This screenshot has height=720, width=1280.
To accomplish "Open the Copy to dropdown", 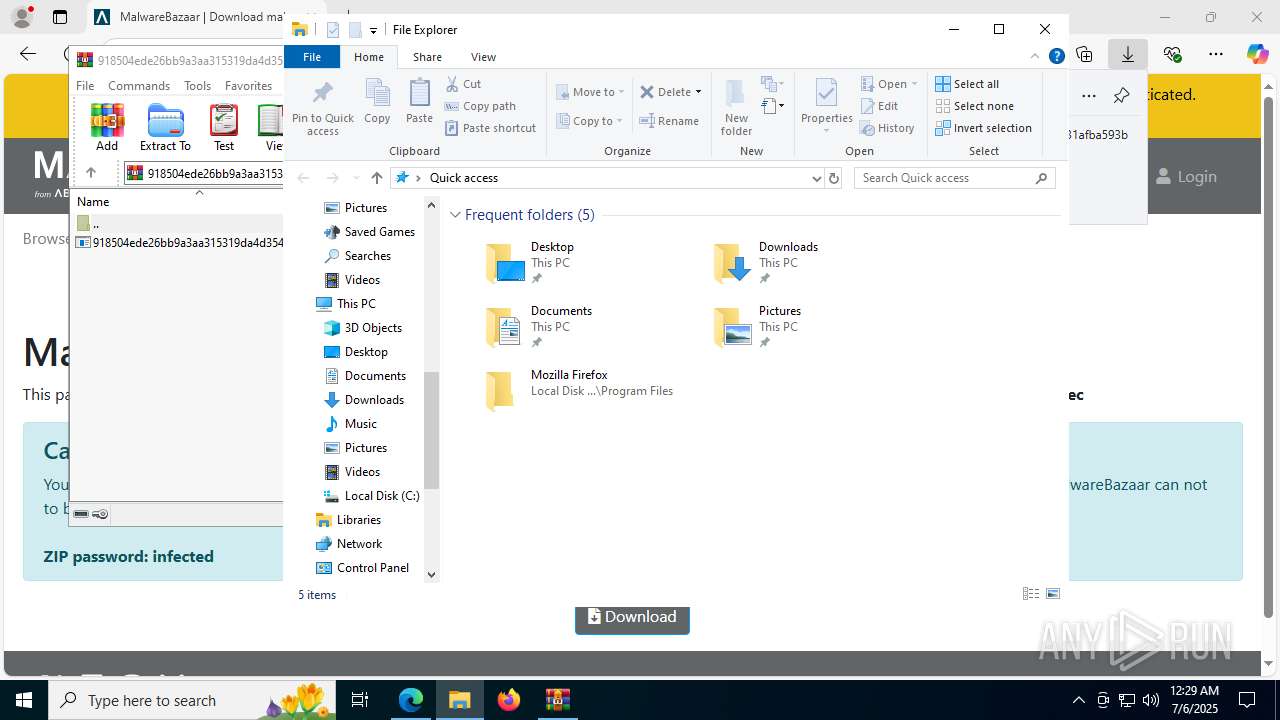I will tap(589, 121).
